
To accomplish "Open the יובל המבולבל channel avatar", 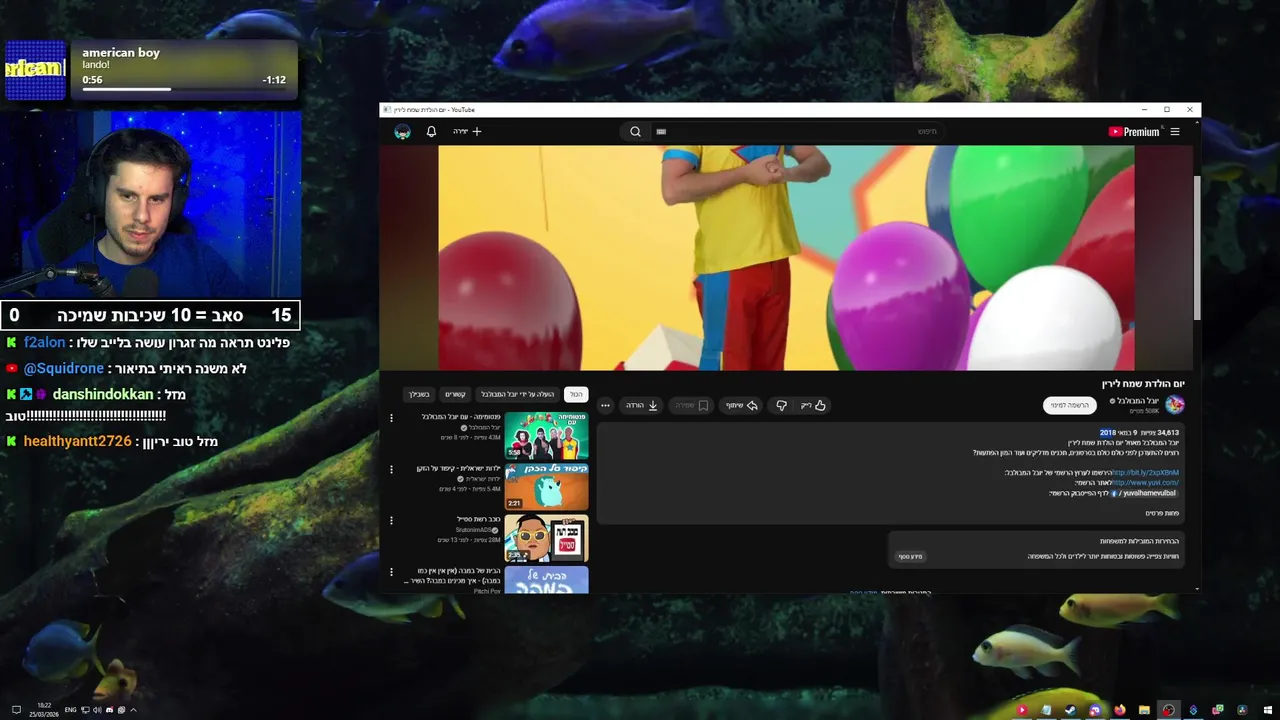I will click(x=1175, y=405).
